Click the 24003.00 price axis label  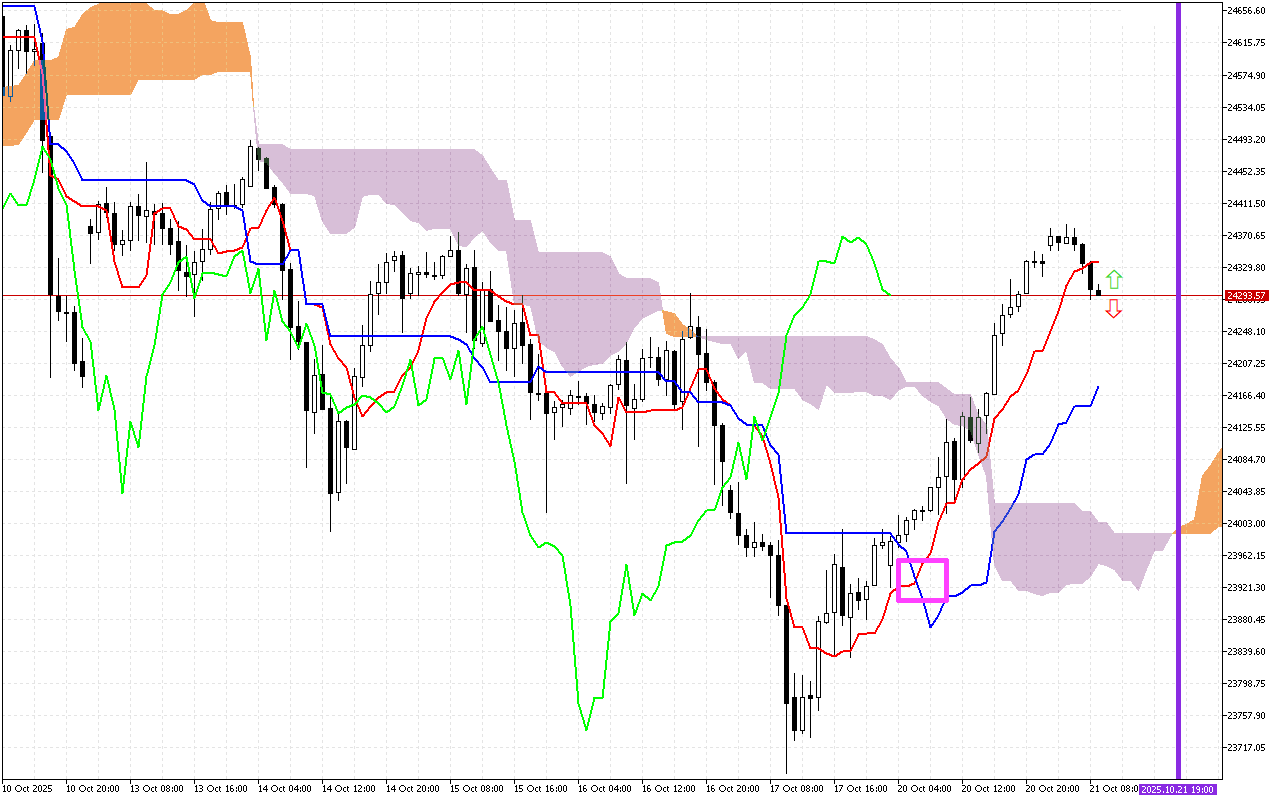[x=1246, y=523]
